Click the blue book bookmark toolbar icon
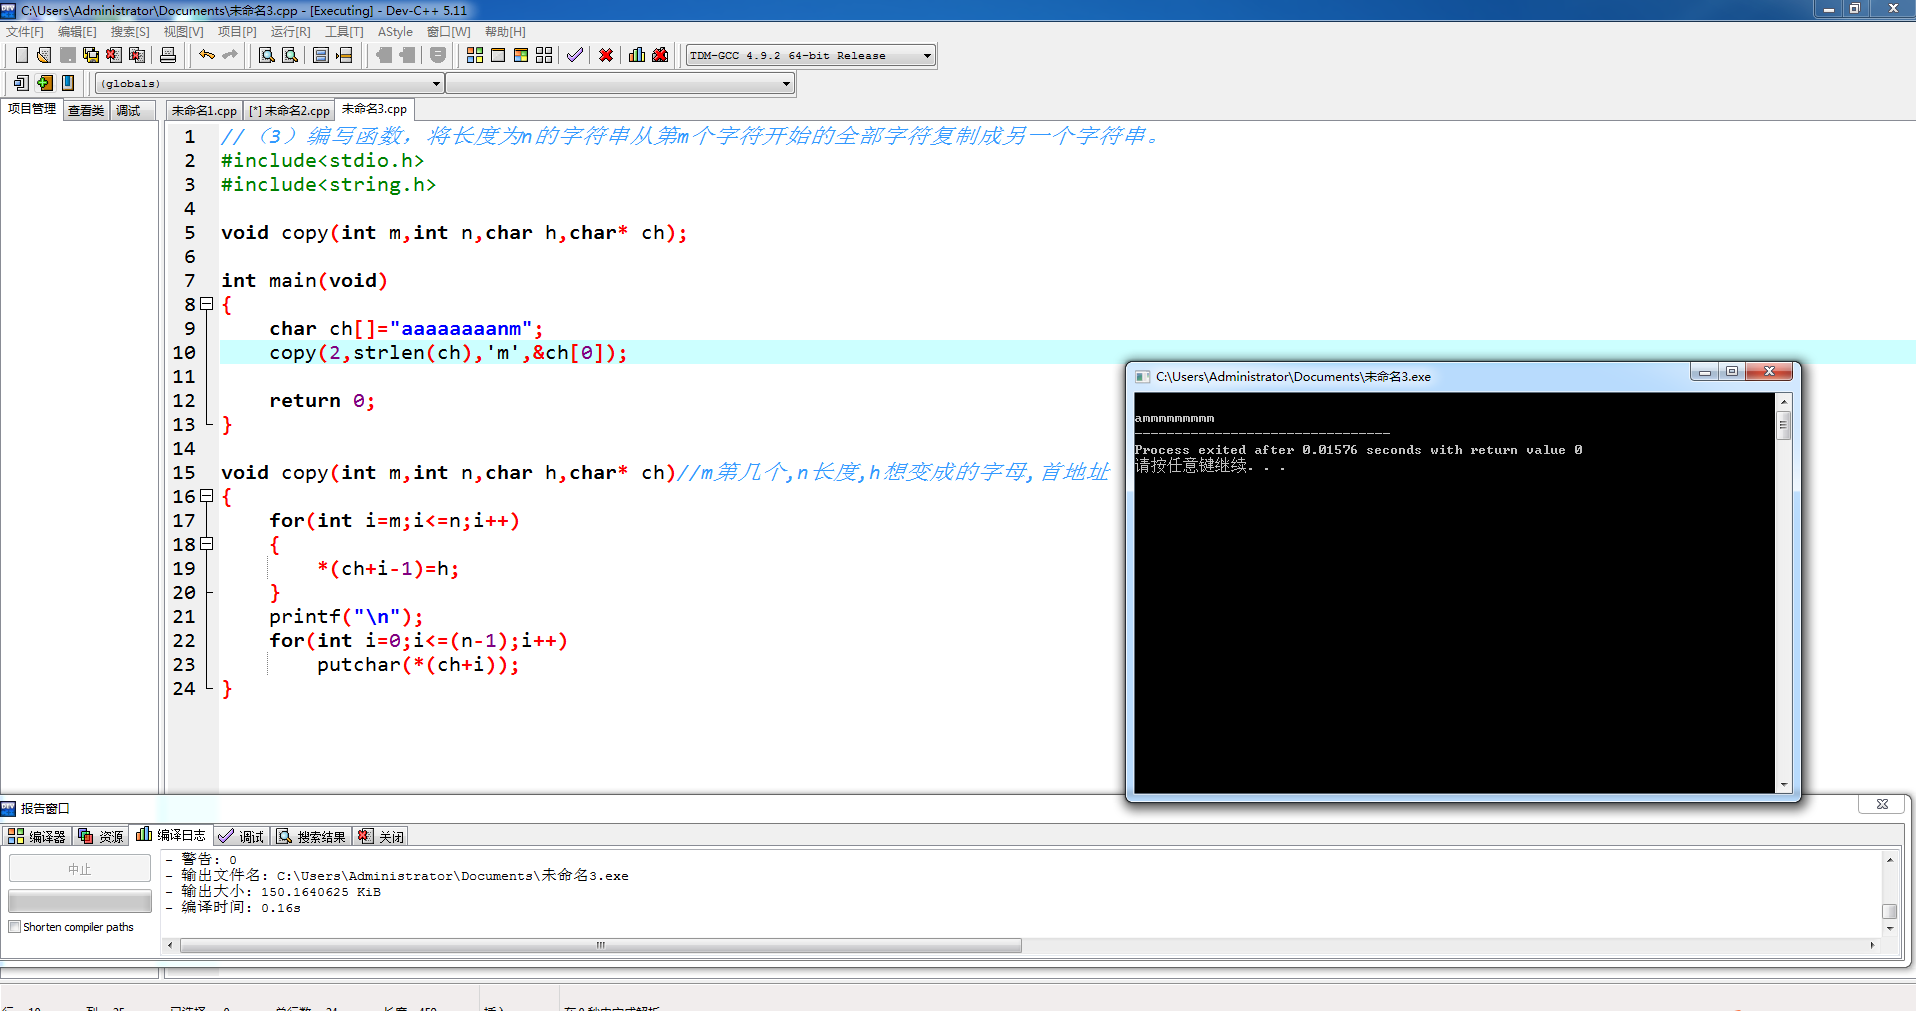This screenshot has width=1916, height=1011. 68,83
